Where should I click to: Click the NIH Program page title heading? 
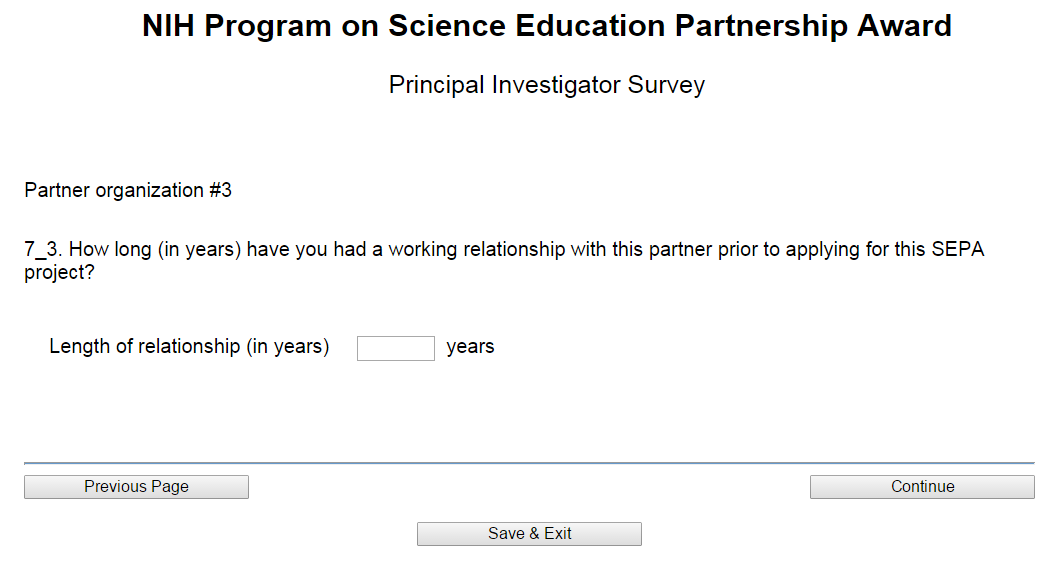coord(546,27)
